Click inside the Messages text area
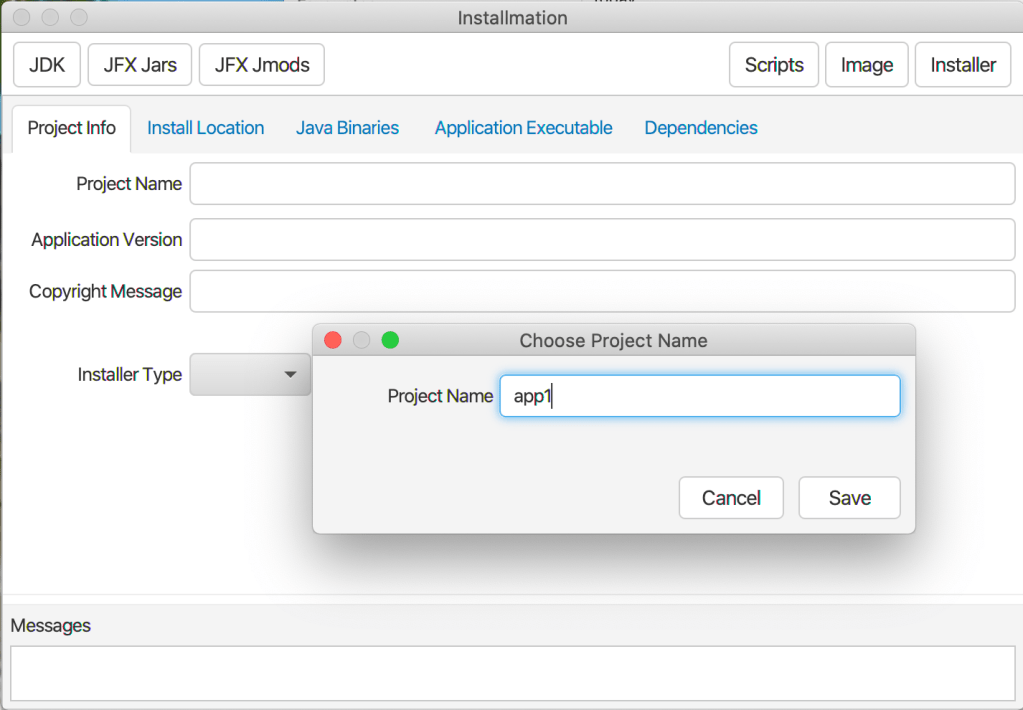 (511, 673)
